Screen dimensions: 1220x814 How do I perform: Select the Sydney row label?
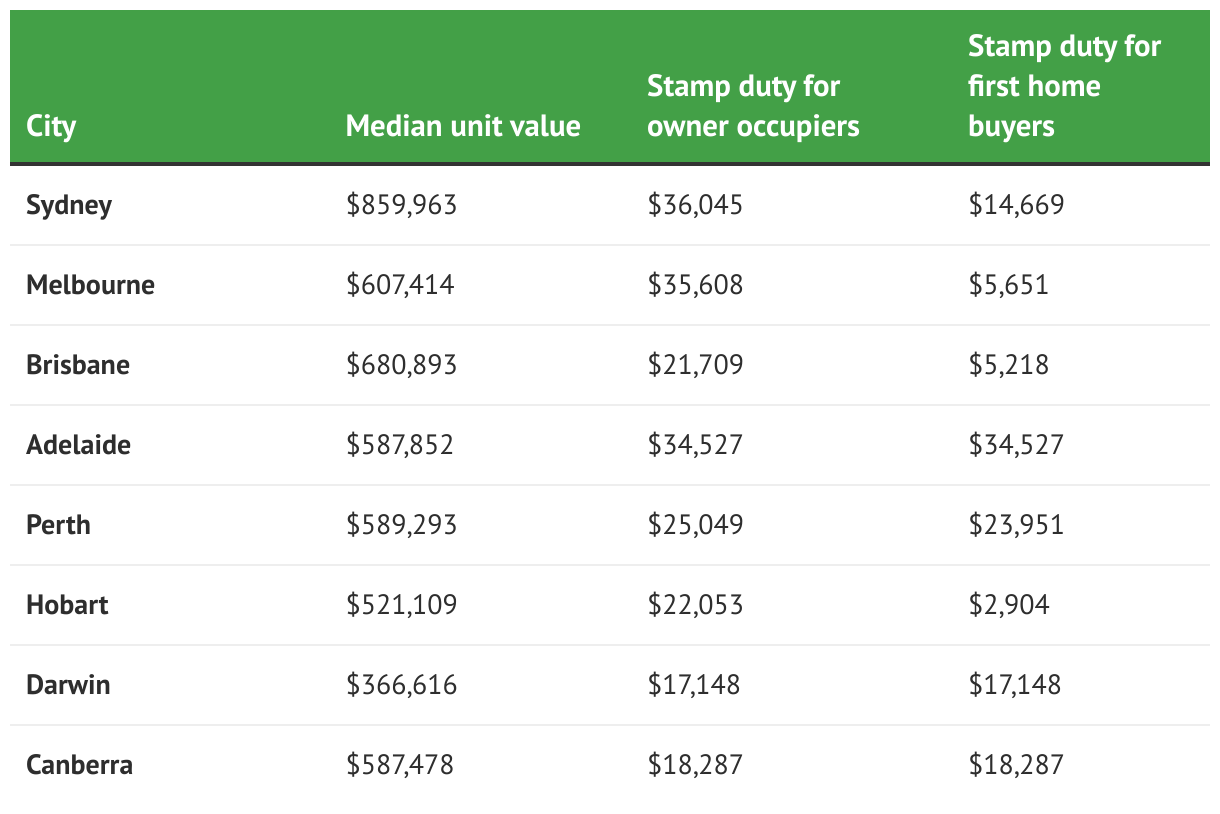pos(69,206)
